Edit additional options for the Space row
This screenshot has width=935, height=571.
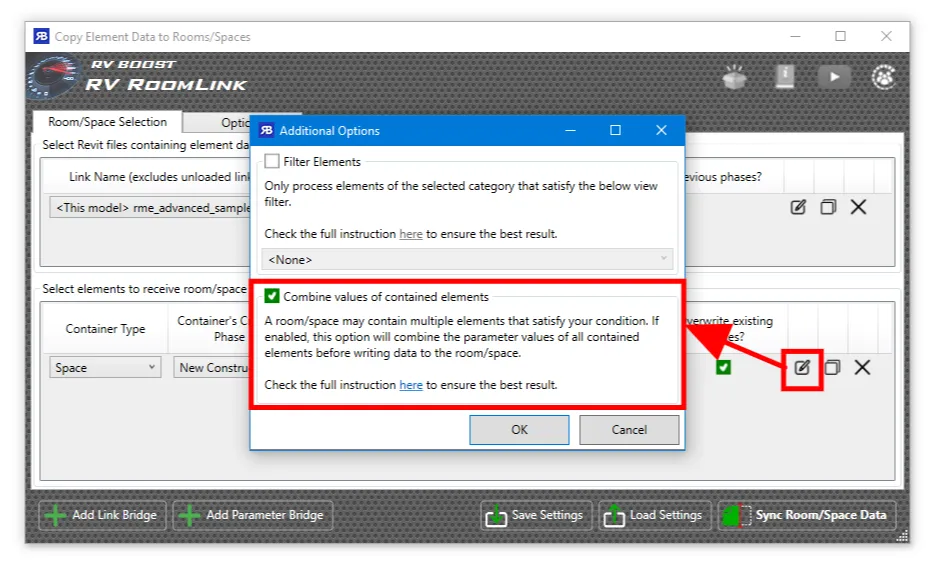click(802, 367)
